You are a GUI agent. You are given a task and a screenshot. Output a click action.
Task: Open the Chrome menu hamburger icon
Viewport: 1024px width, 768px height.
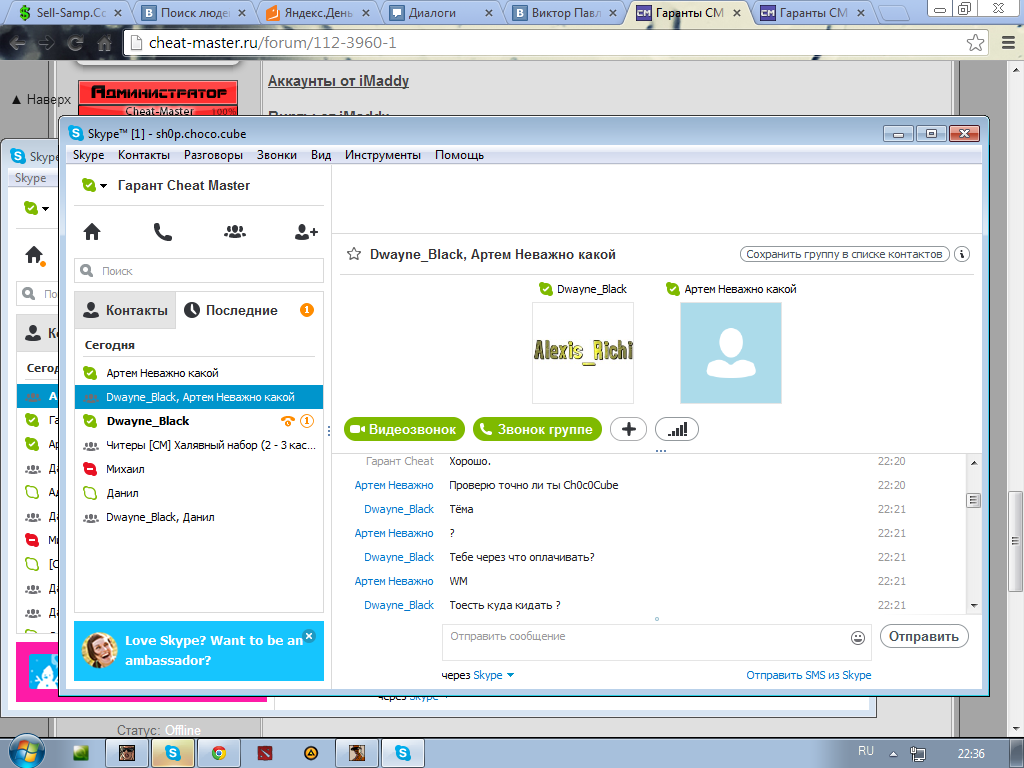click(x=1008, y=43)
